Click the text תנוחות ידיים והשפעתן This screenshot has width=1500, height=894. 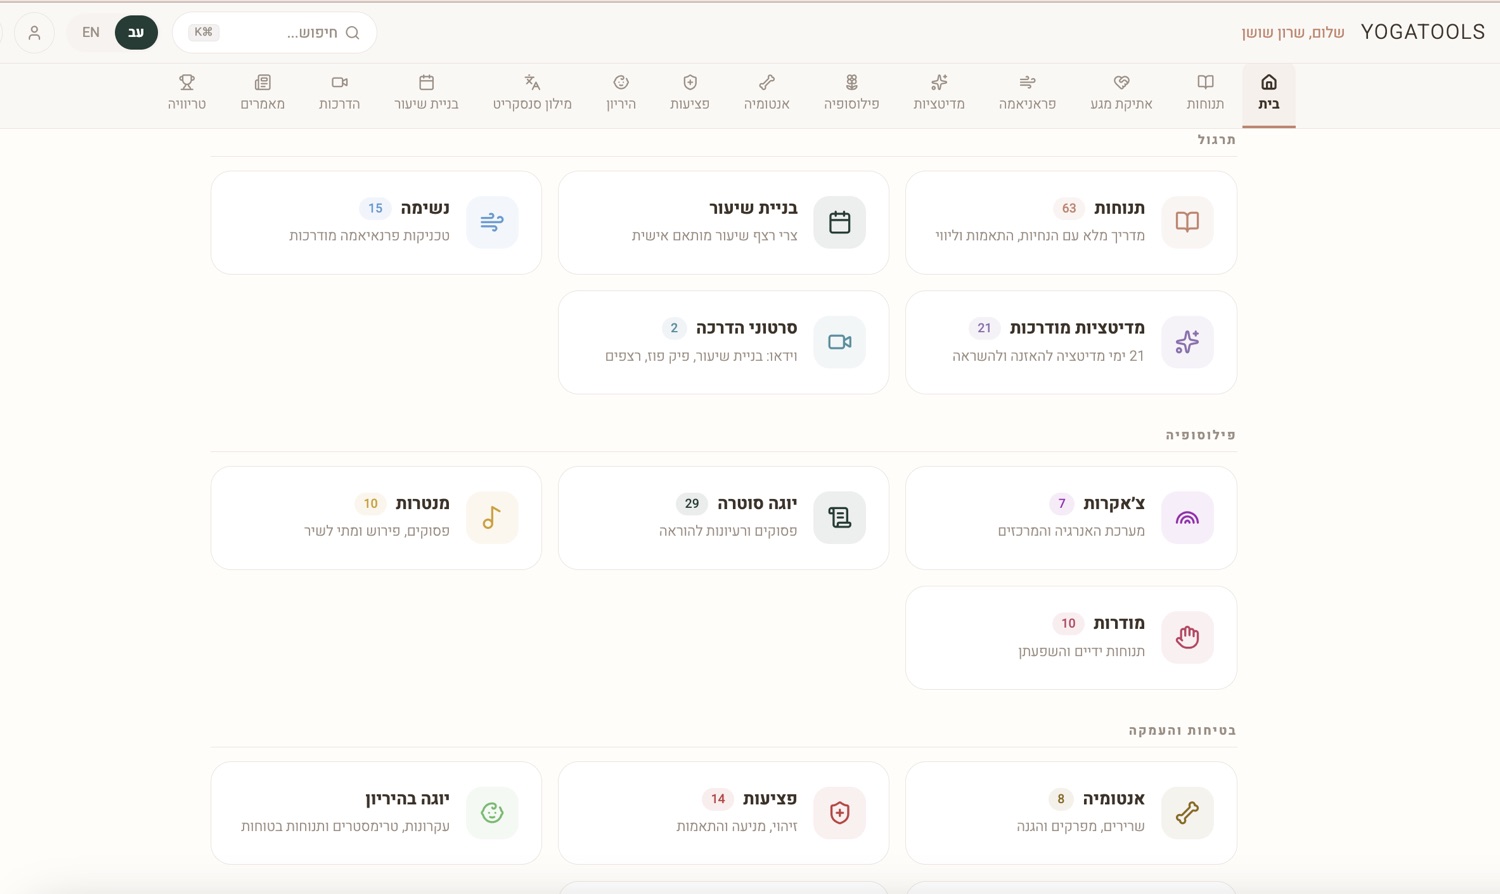(1082, 651)
